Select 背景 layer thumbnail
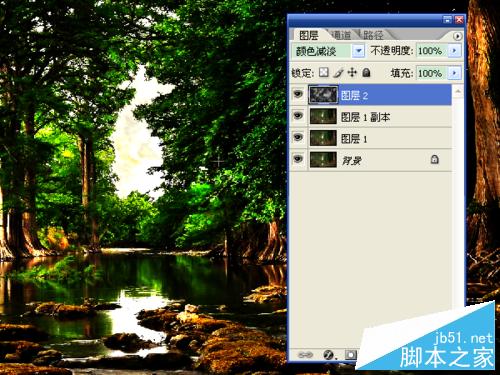This screenshot has height=375, width=500. pos(323,160)
